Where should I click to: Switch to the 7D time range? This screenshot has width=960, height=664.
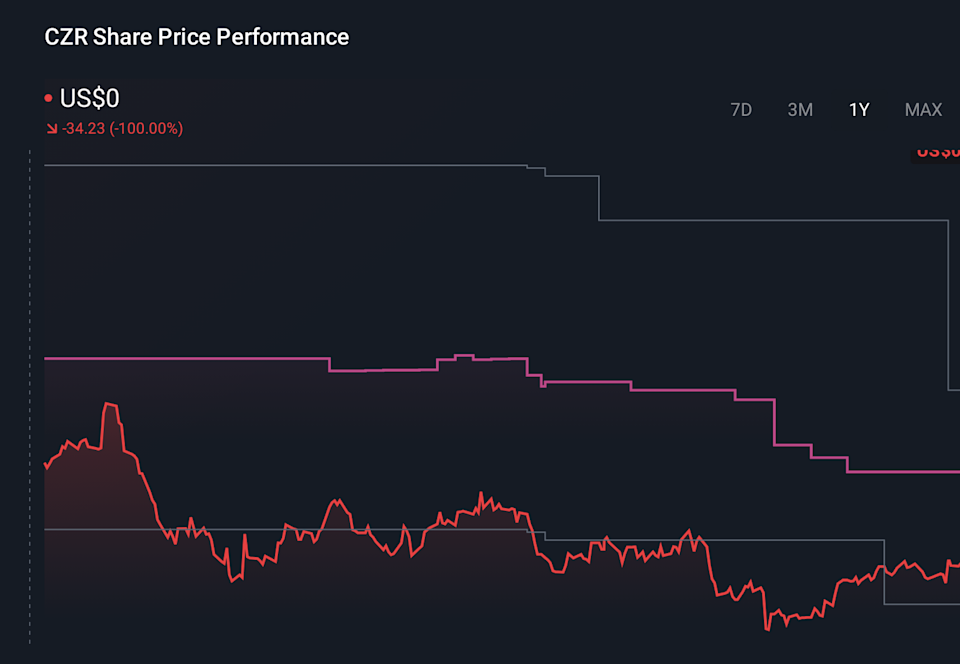coord(741,110)
